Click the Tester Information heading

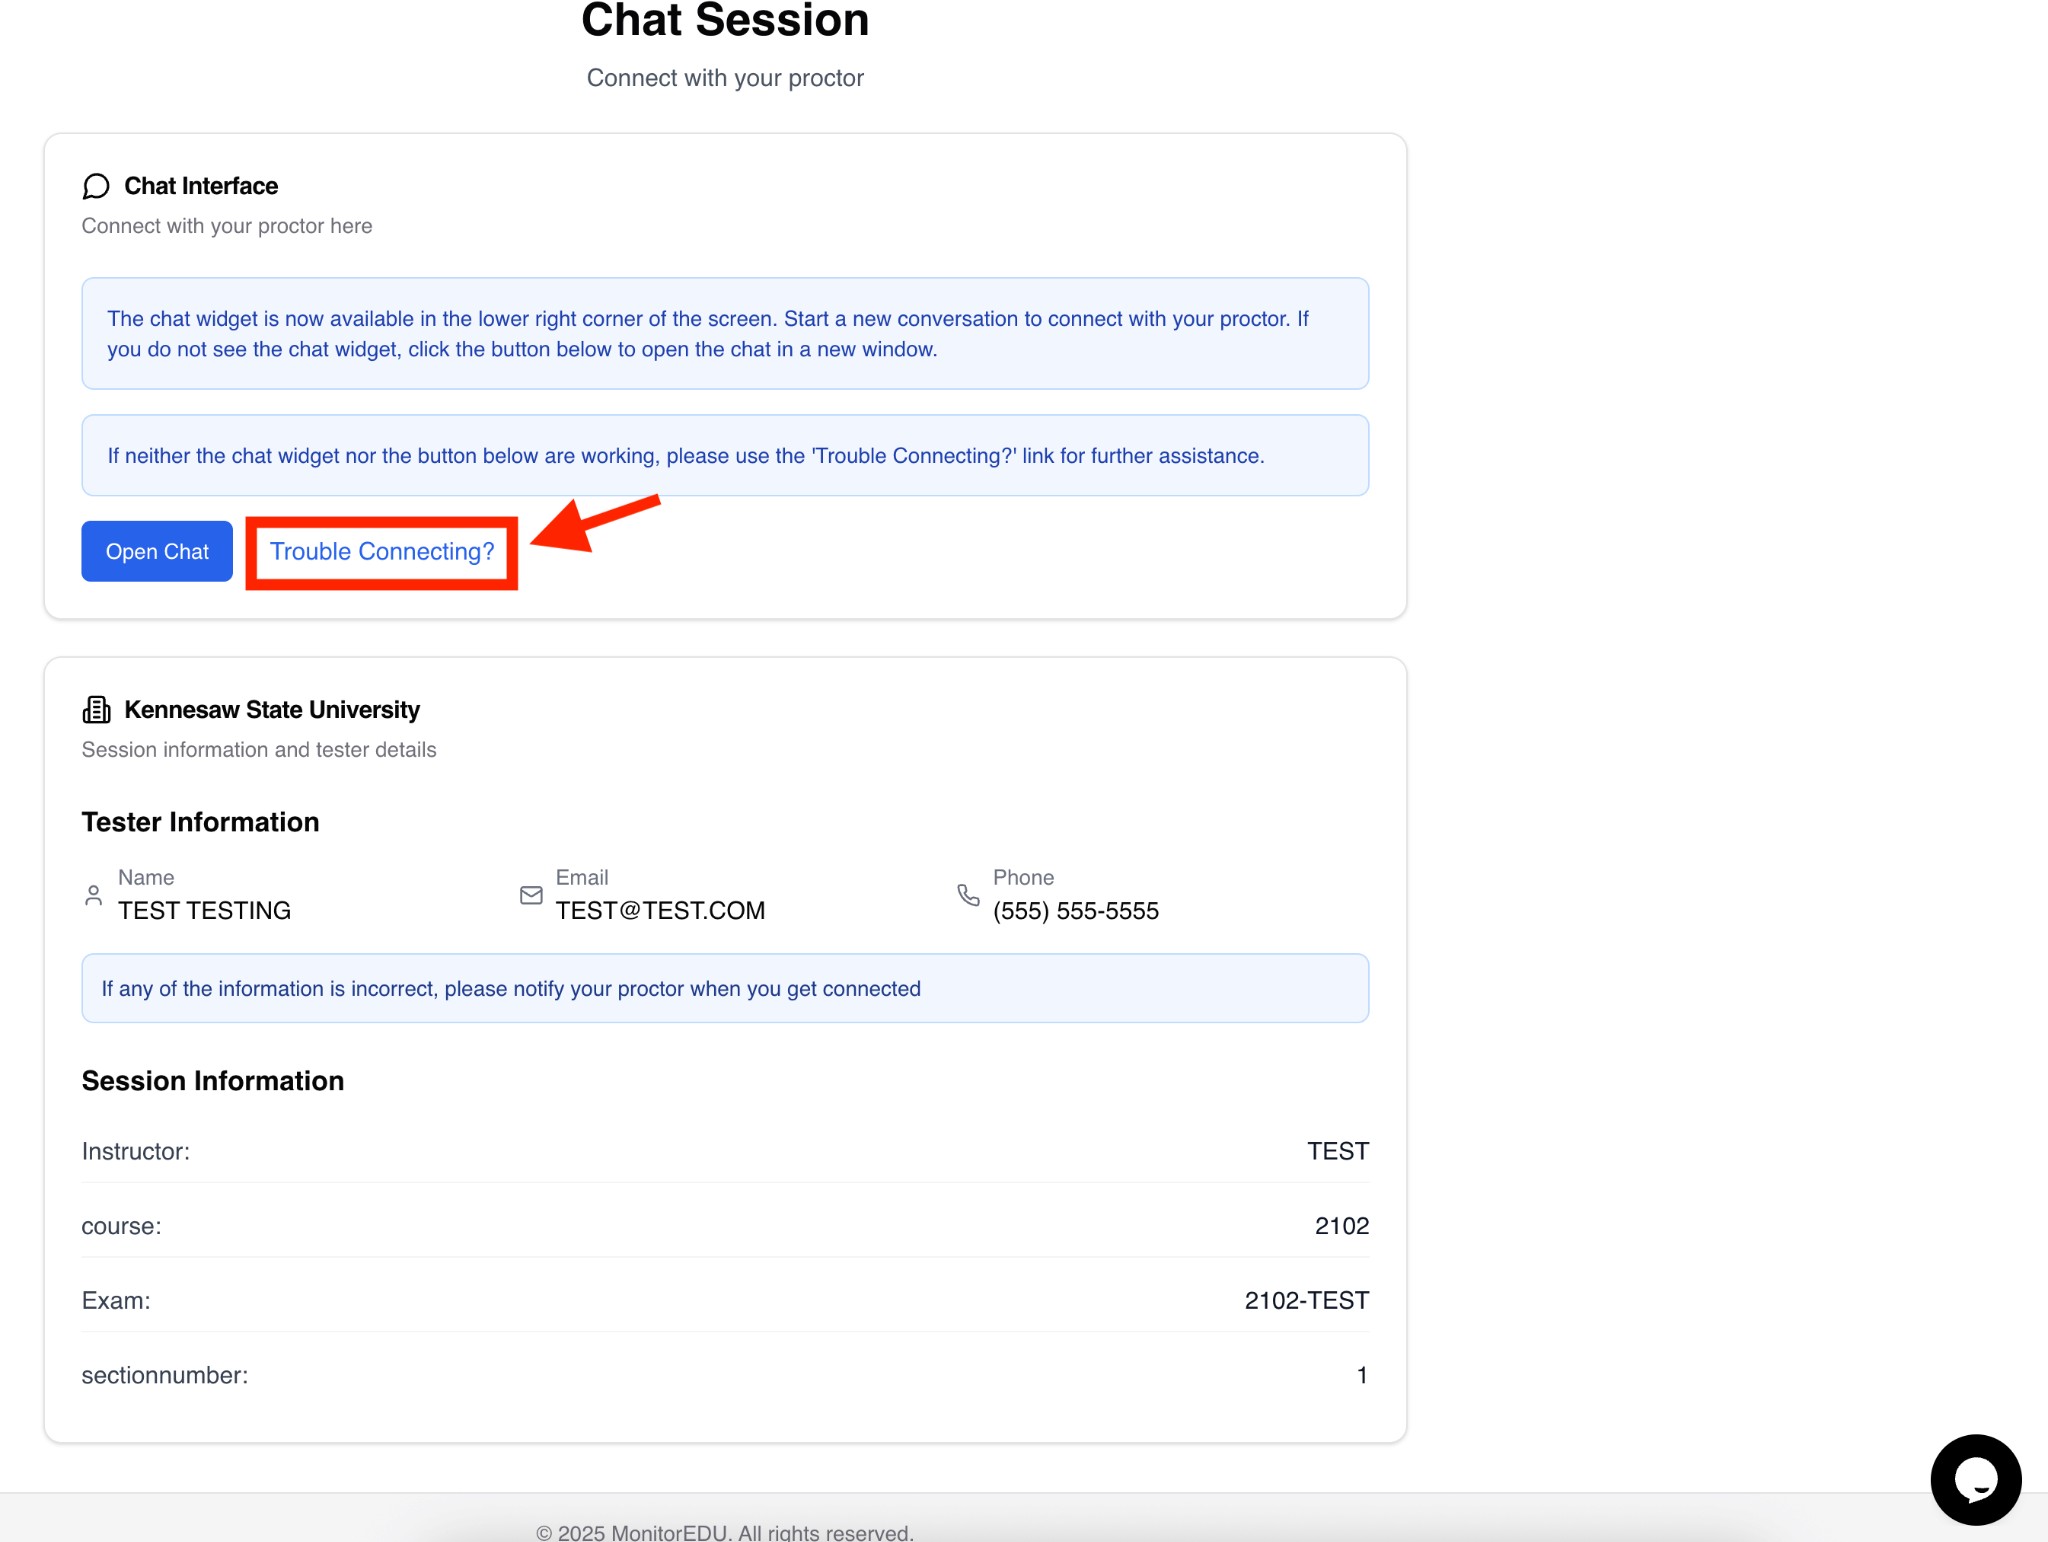click(200, 822)
